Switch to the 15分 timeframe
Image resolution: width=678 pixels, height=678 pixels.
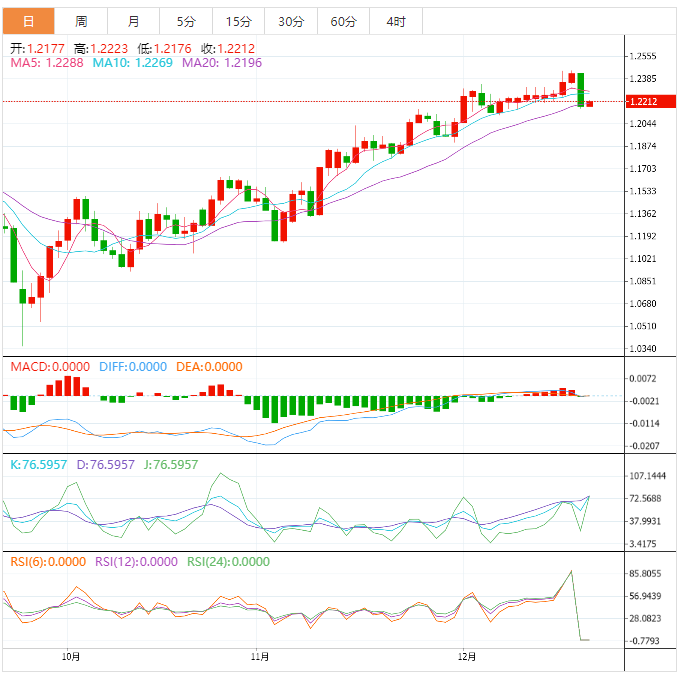point(238,21)
